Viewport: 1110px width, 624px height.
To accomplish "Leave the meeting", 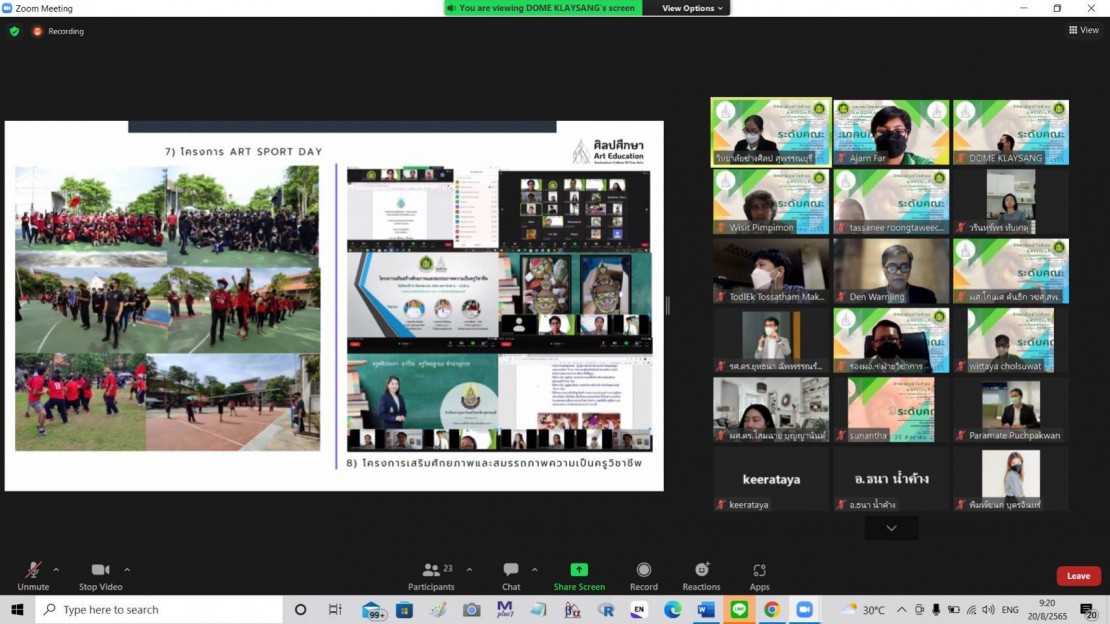I will pos(1078,576).
